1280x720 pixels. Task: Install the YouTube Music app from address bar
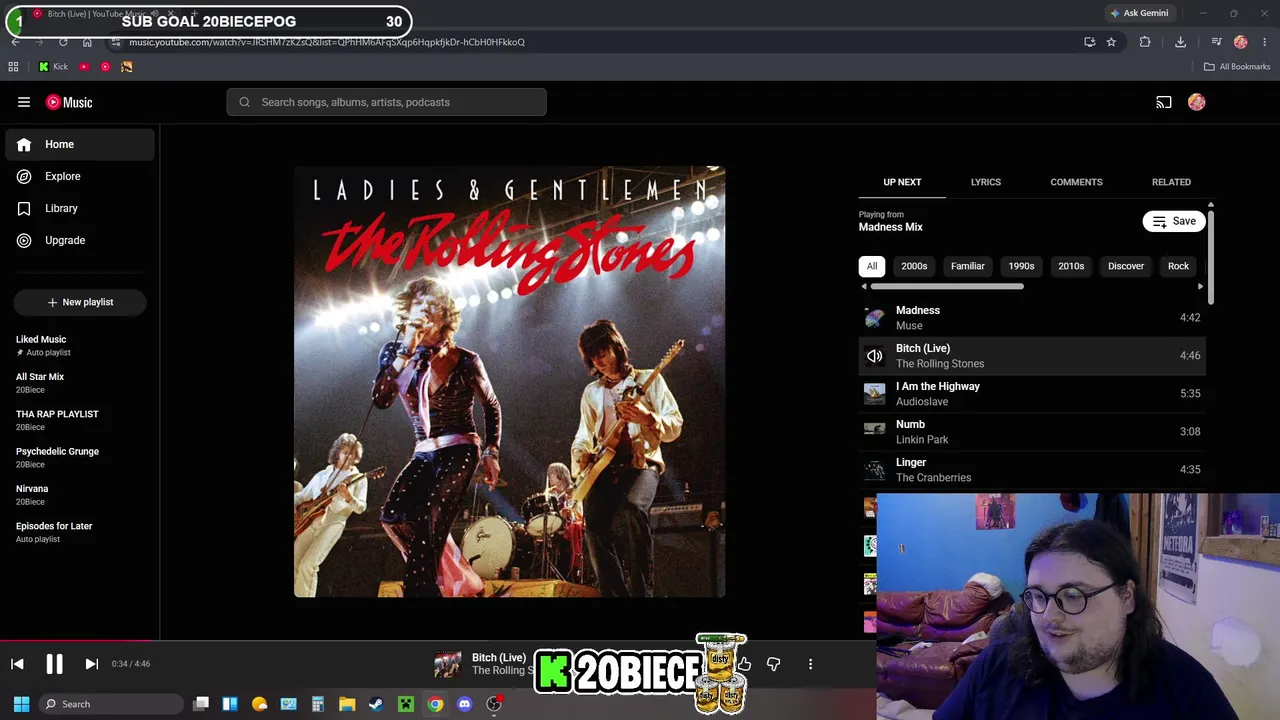(1089, 42)
